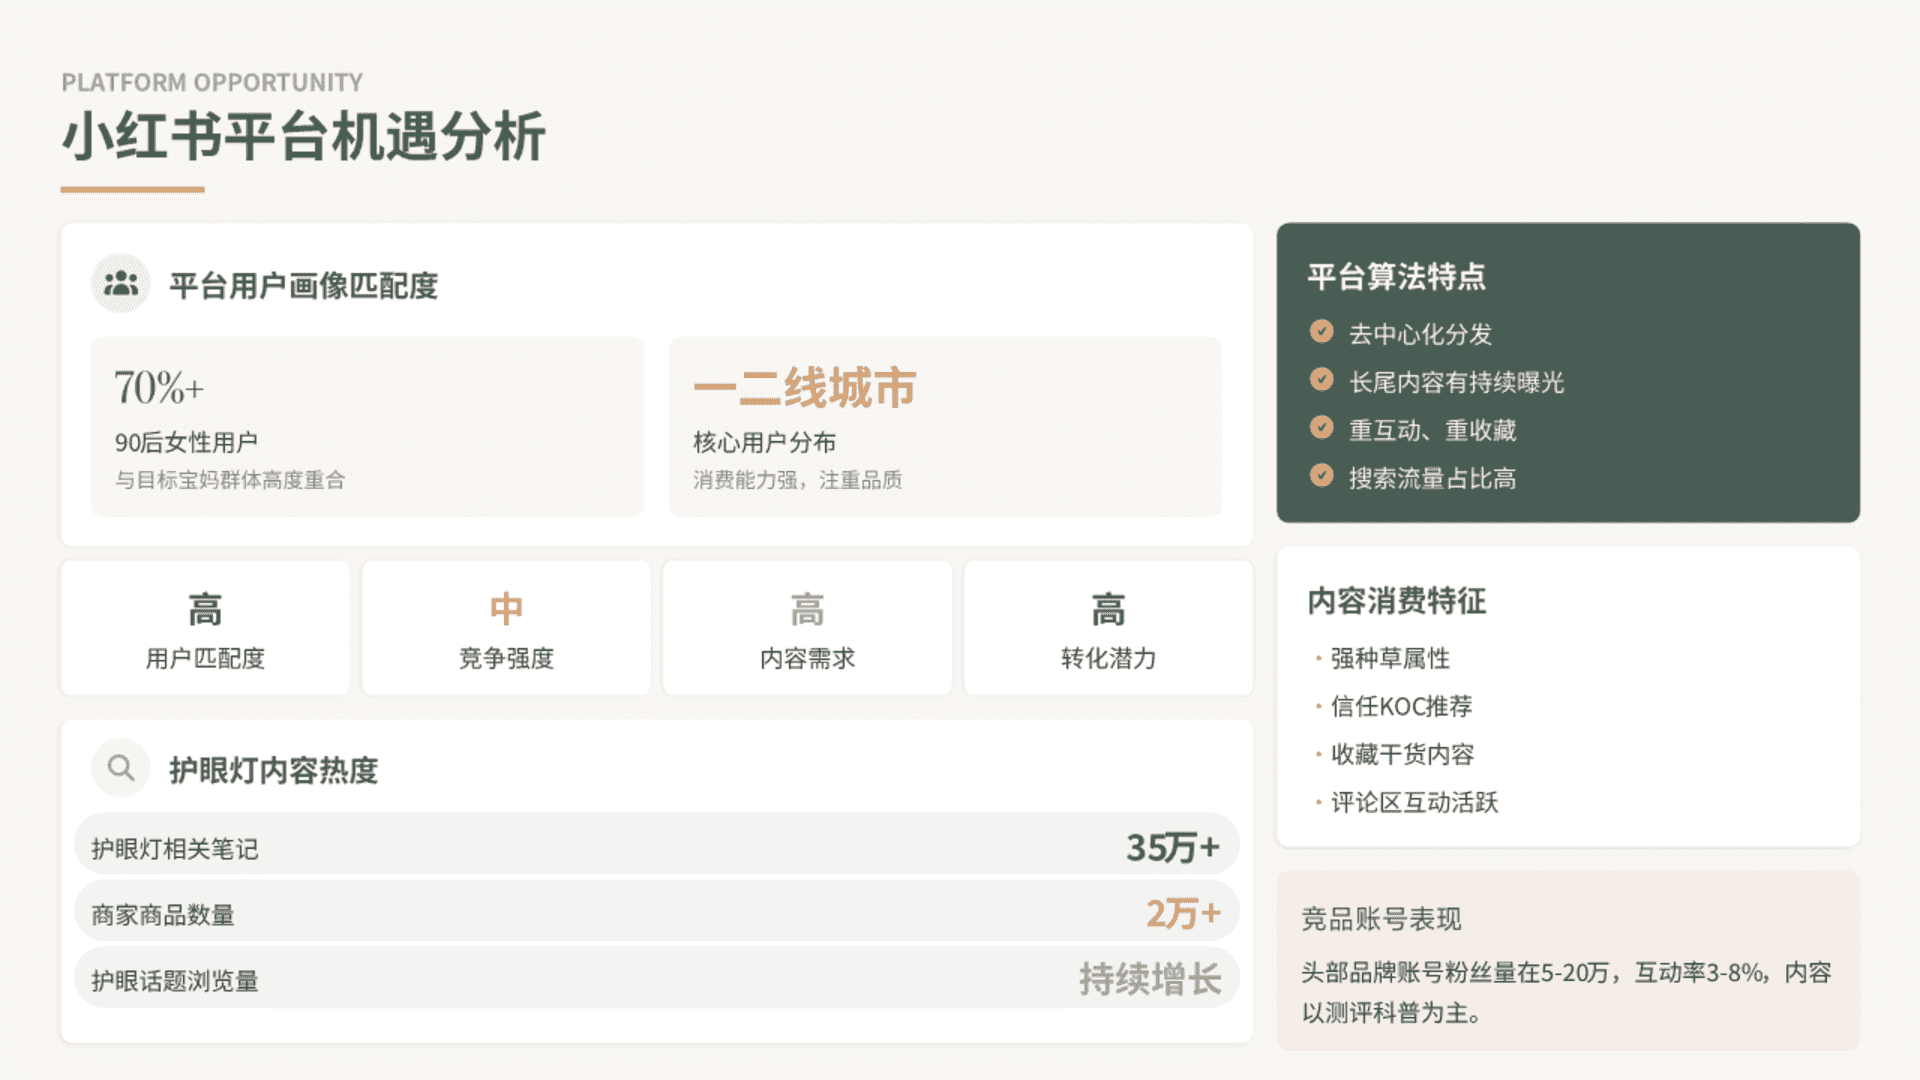Screen dimensions: 1920x1080
Task: Select the 转化潜力 rating card
Action: tap(1108, 628)
